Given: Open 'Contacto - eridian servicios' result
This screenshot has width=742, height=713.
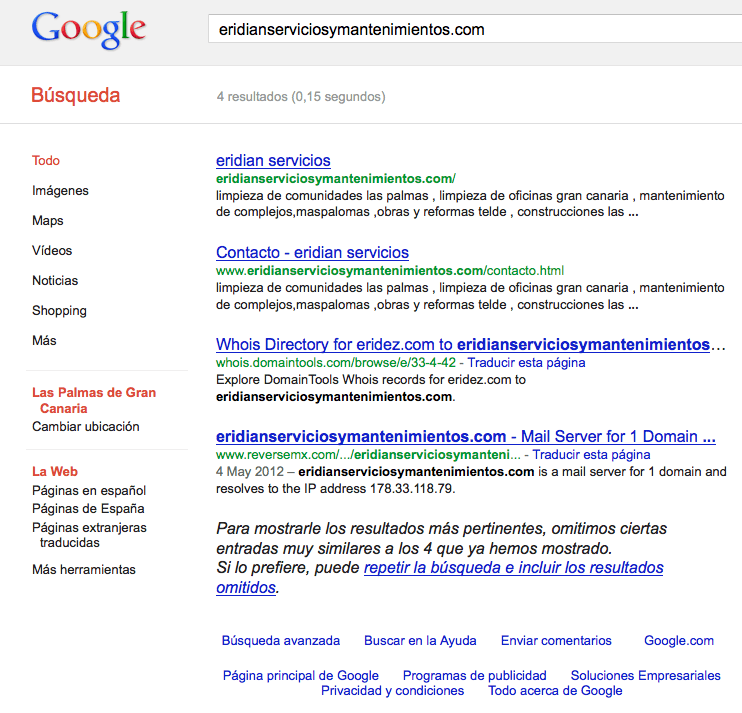Looking at the screenshot, I should pos(312,252).
